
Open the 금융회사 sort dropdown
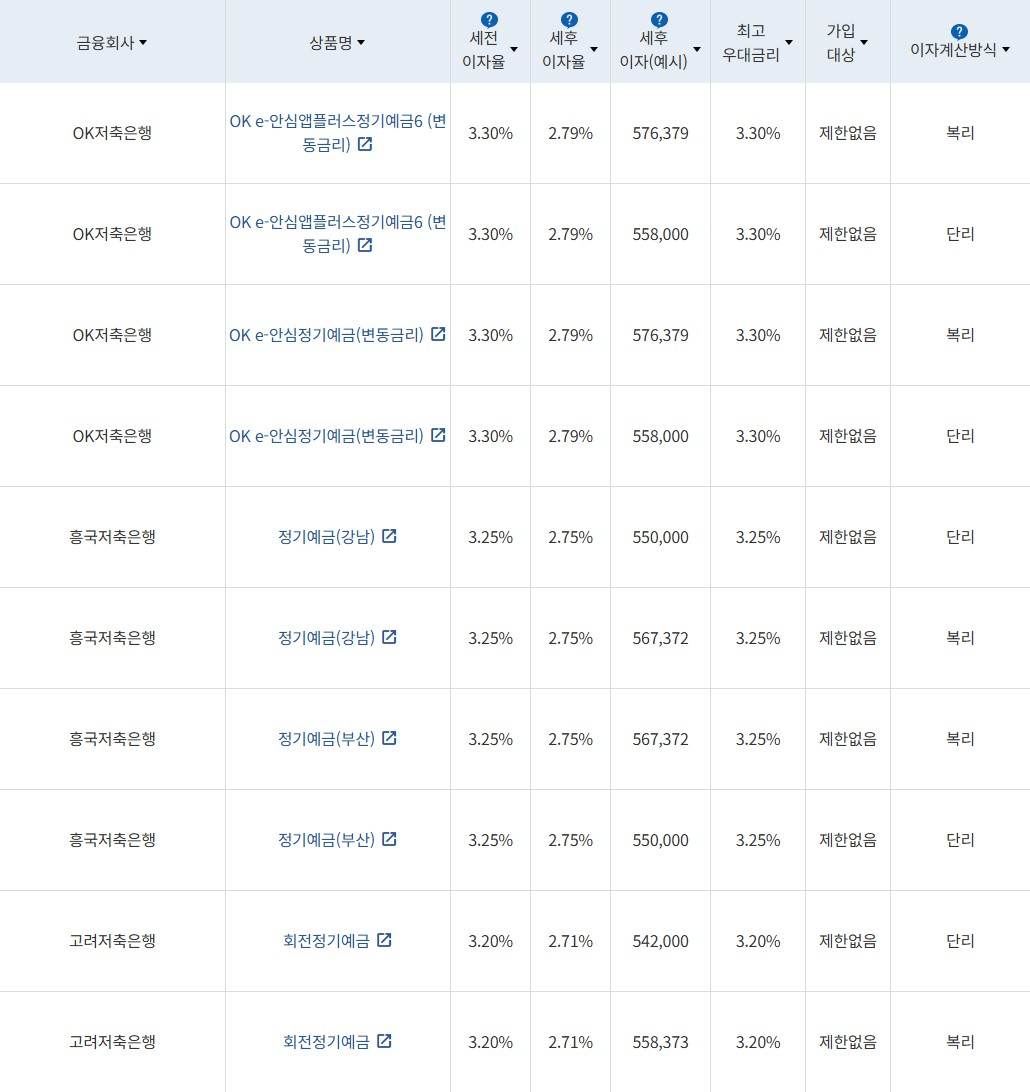[143, 42]
